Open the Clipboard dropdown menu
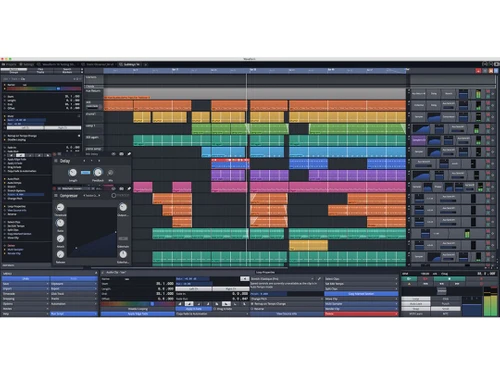This screenshot has width=500, height=375. pyautogui.click(x=74, y=284)
